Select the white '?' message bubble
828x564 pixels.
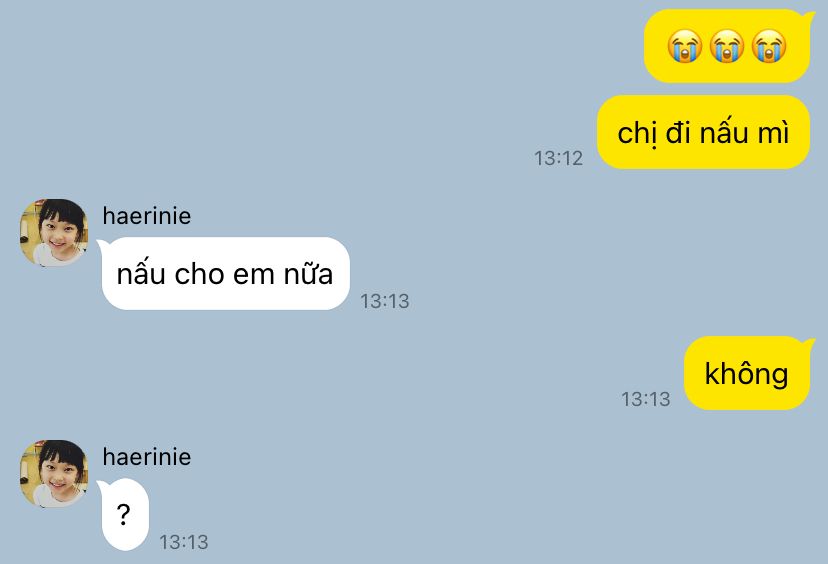pos(123,514)
